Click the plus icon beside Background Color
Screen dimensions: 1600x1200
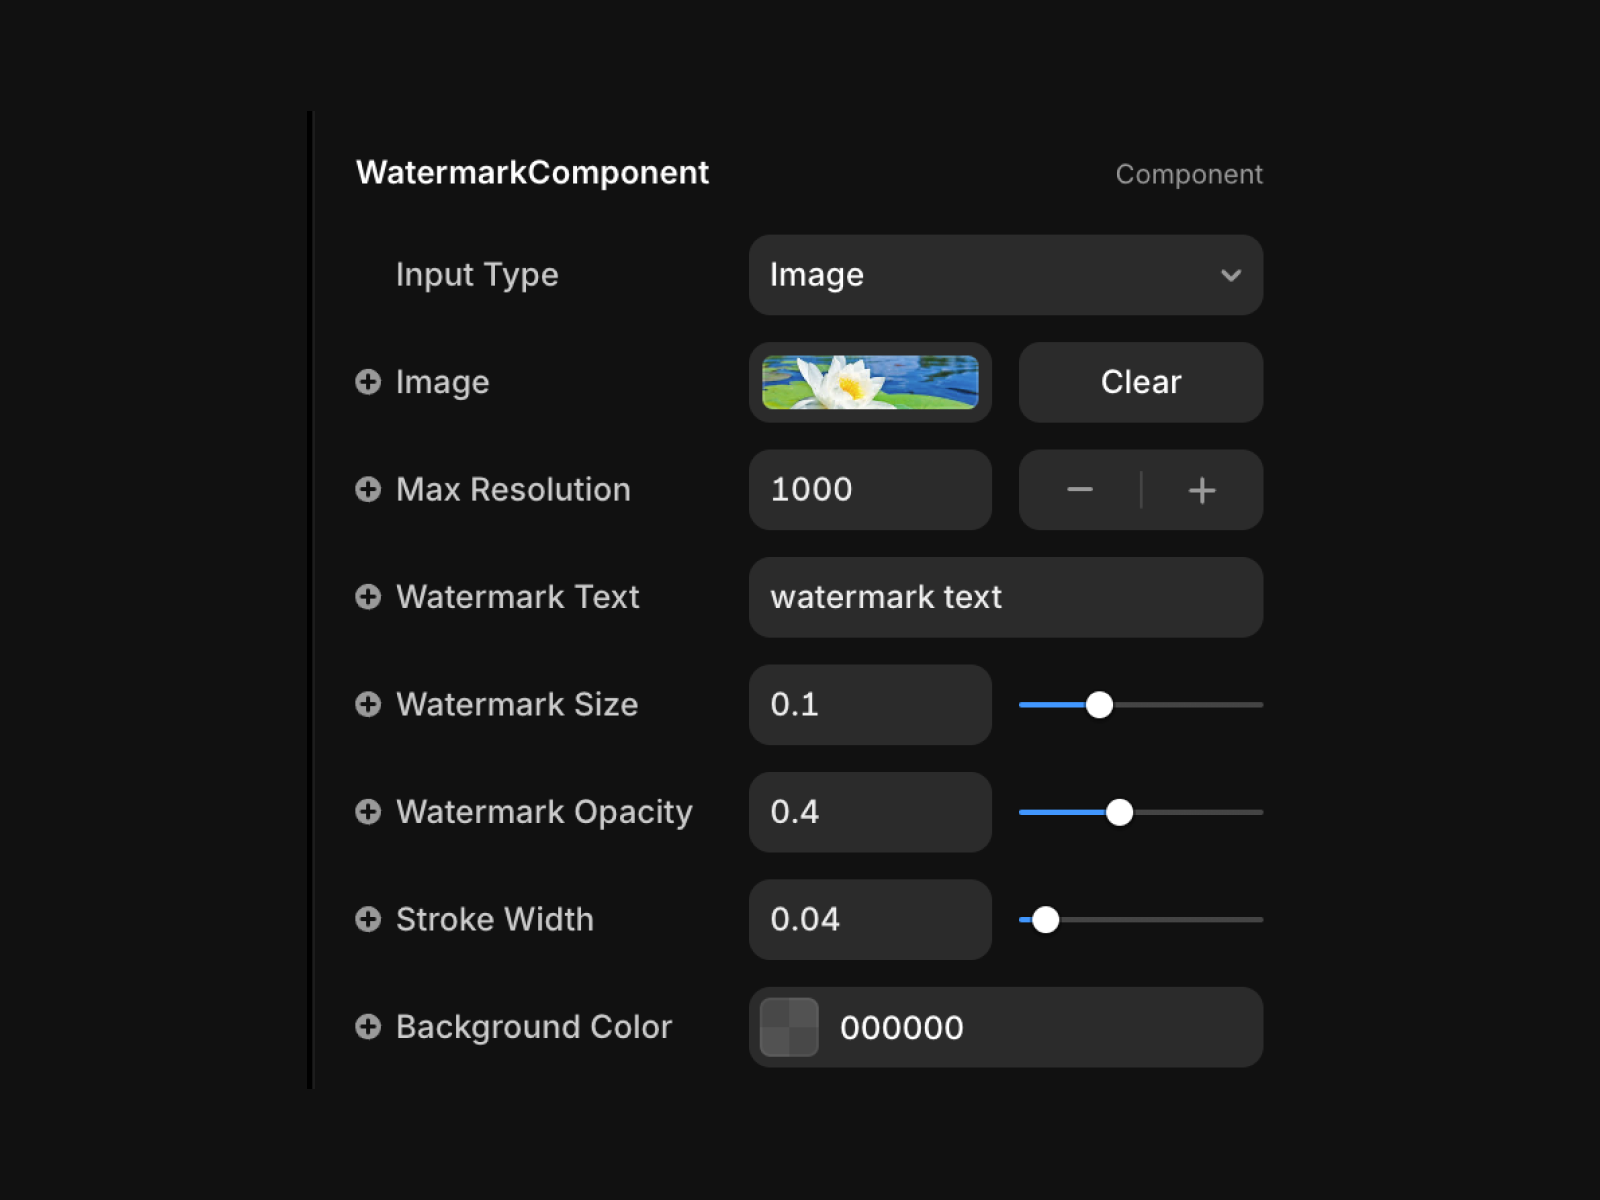tap(368, 1026)
